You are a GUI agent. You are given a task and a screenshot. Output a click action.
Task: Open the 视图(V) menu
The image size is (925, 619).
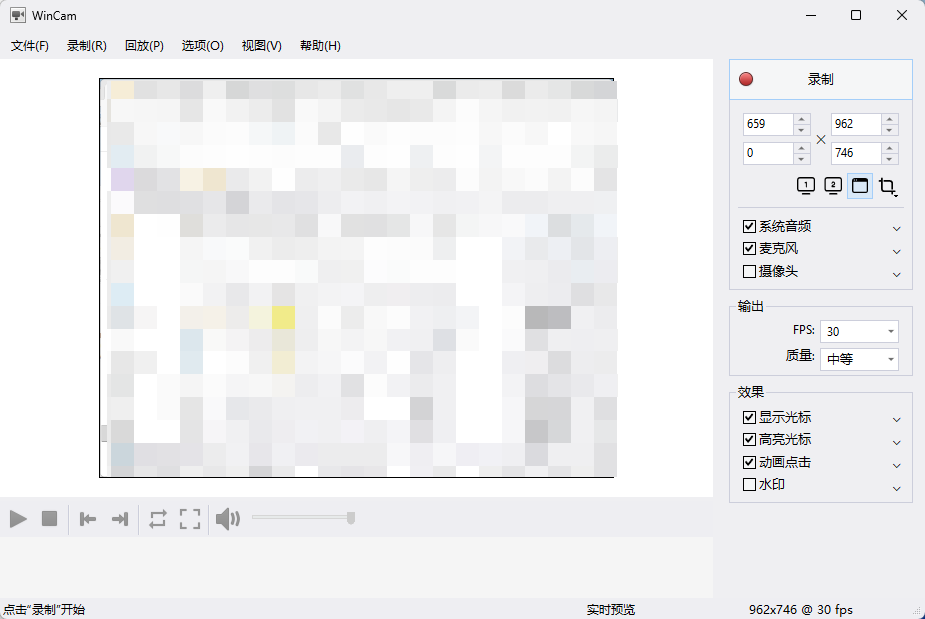[261, 46]
